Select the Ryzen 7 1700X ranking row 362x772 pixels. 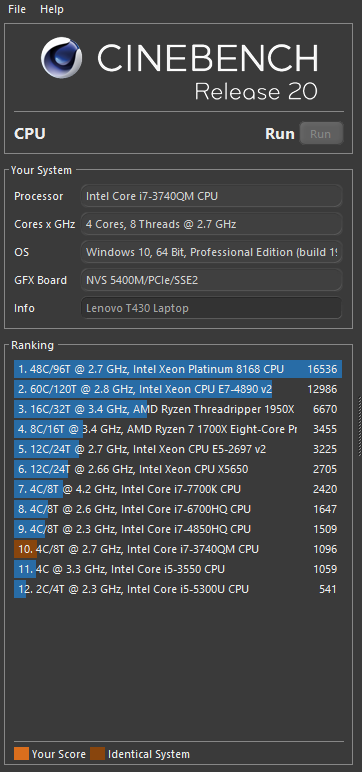178,429
